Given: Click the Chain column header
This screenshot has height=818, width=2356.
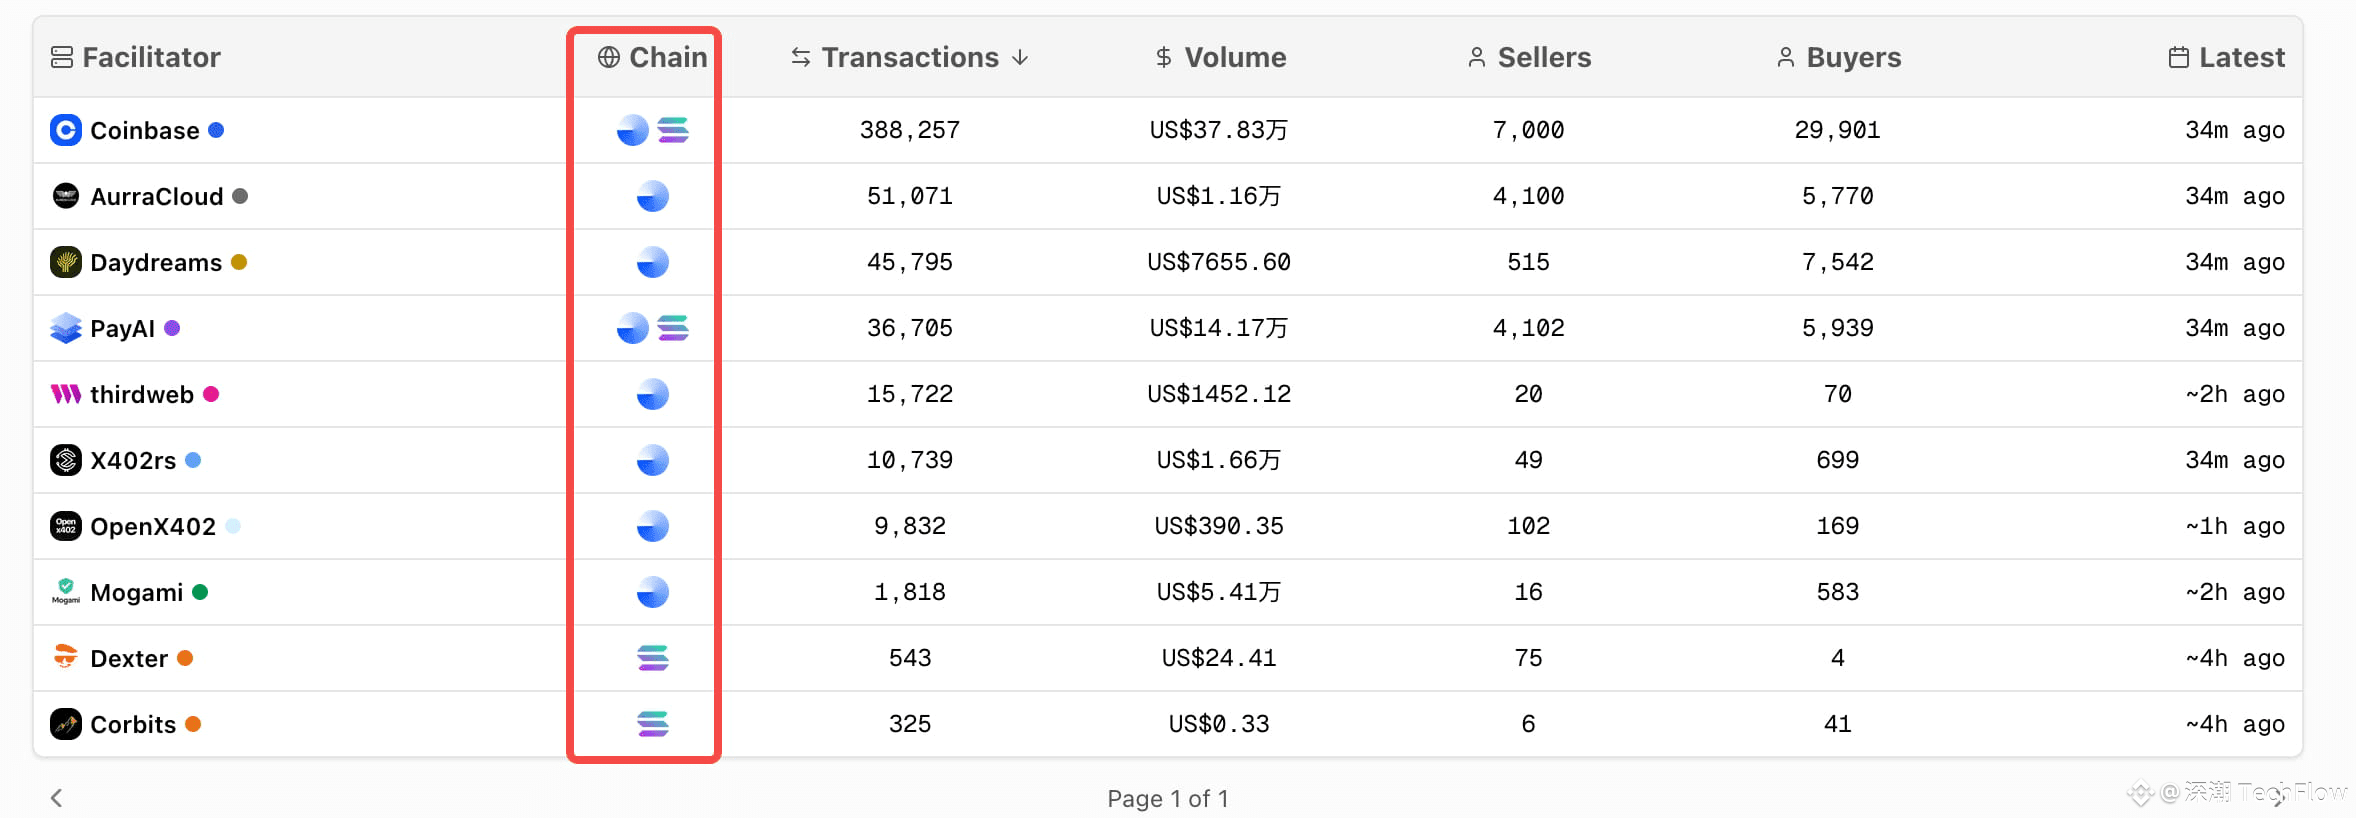Looking at the screenshot, I should pyautogui.click(x=667, y=57).
